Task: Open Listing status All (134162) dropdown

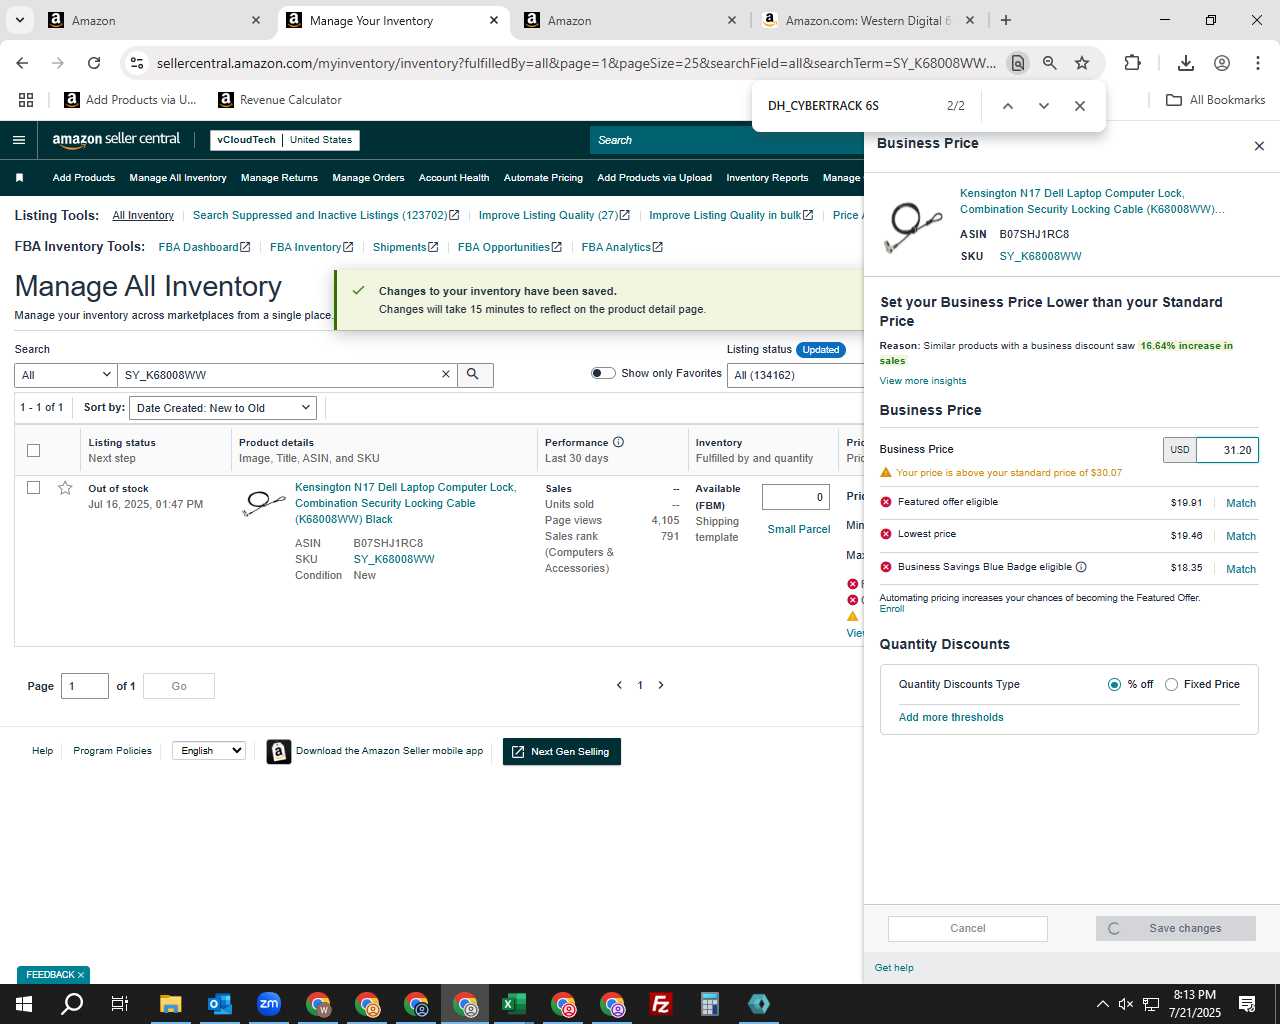Action: click(x=796, y=375)
